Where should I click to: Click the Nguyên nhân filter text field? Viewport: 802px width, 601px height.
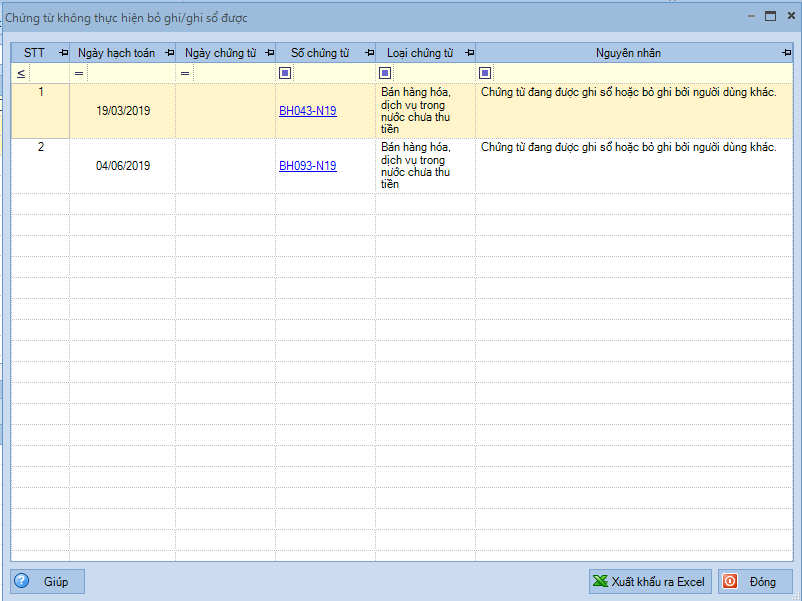click(x=640, y=73)
